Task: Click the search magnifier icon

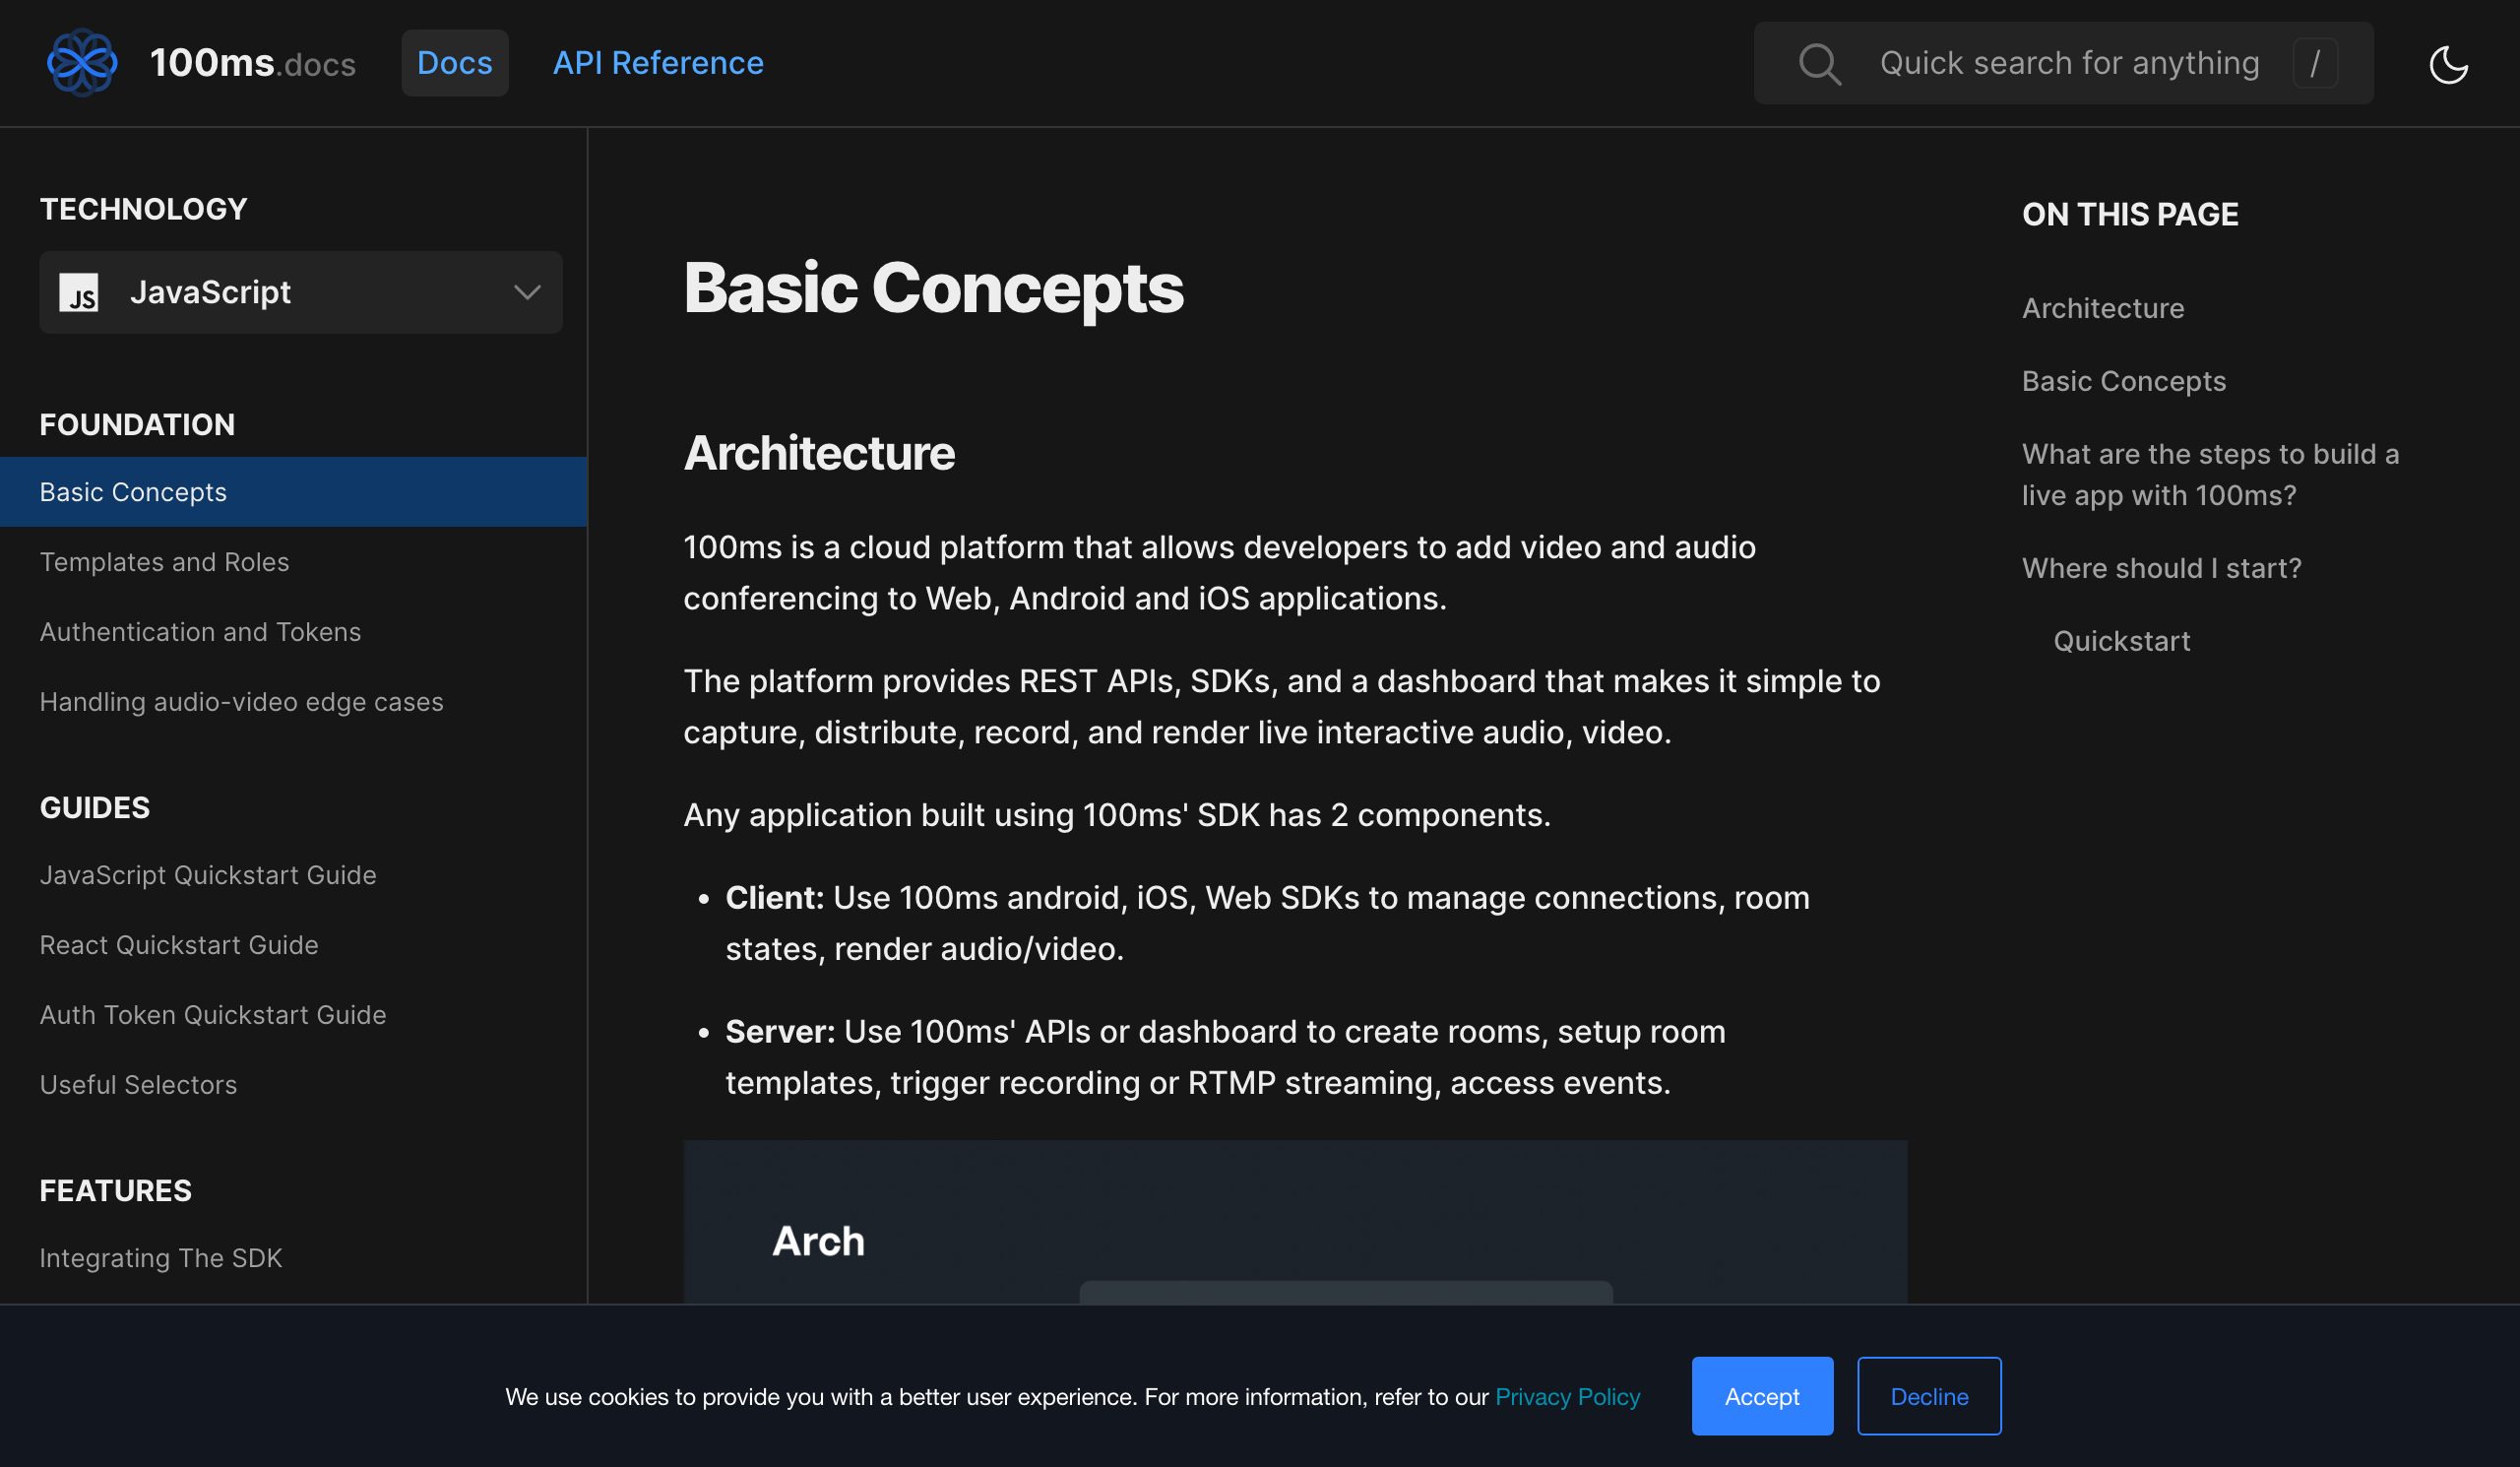Action: [1819, 64]
